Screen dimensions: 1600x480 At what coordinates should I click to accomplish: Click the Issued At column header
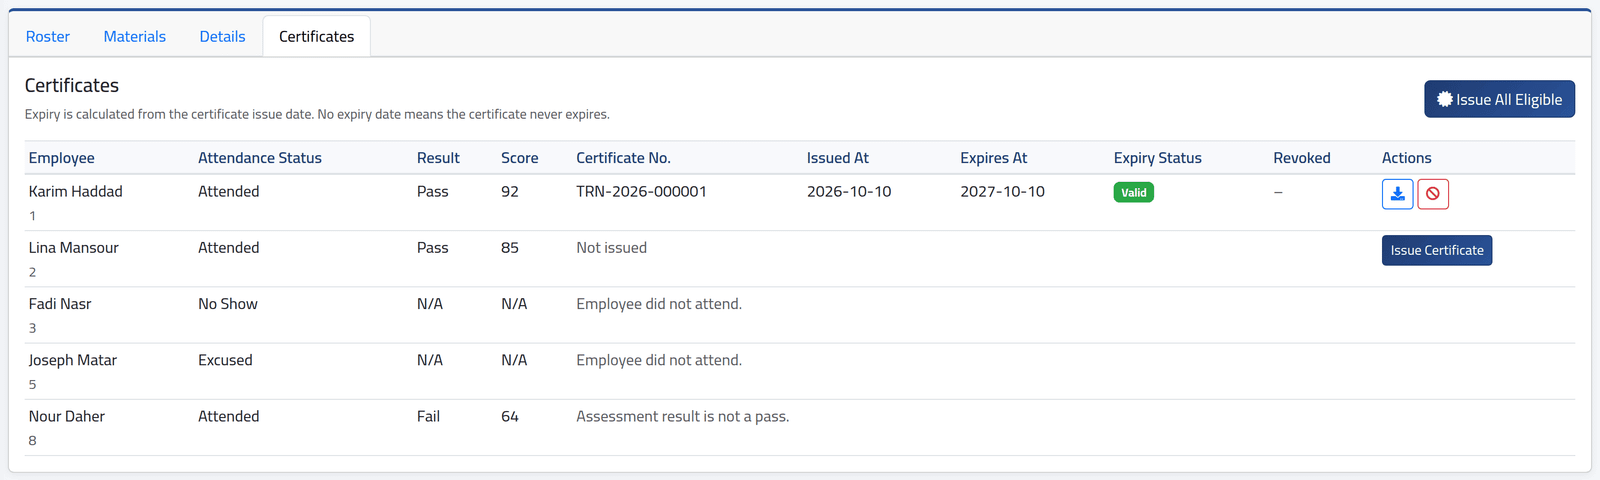838,158
